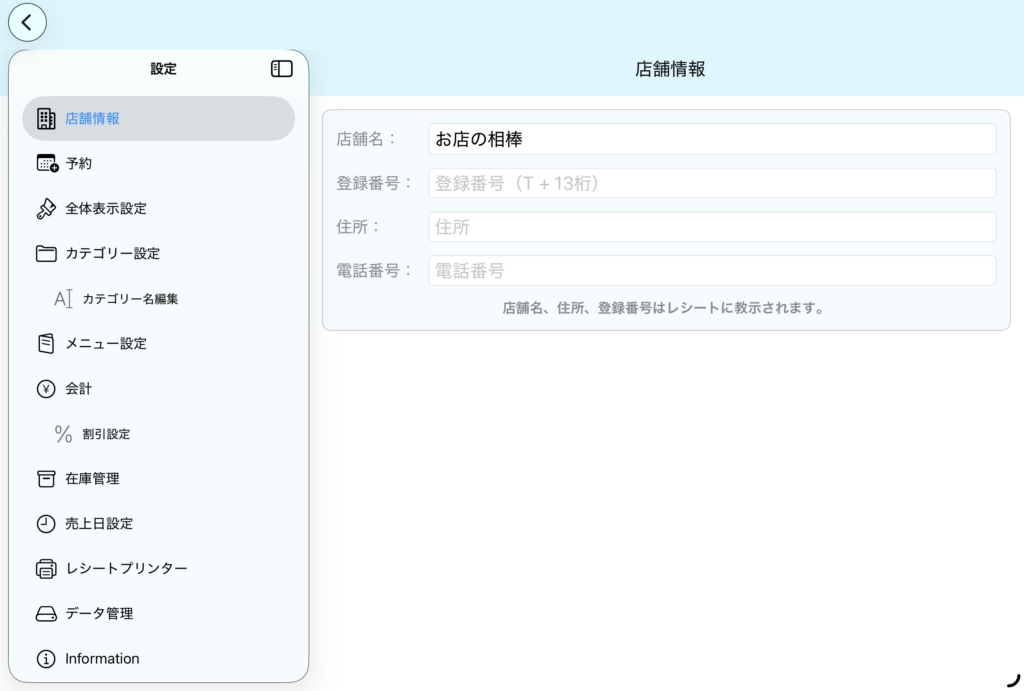Open データ管理 settings
The image size is (1024, 691).
pyautogui.click(x=99, y=614)
